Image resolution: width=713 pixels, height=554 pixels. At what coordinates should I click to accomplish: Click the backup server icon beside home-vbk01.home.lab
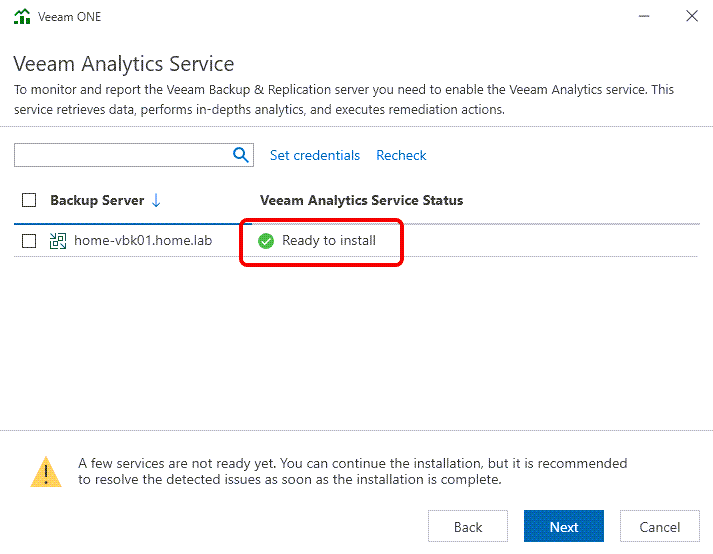[x=58, y=241]
